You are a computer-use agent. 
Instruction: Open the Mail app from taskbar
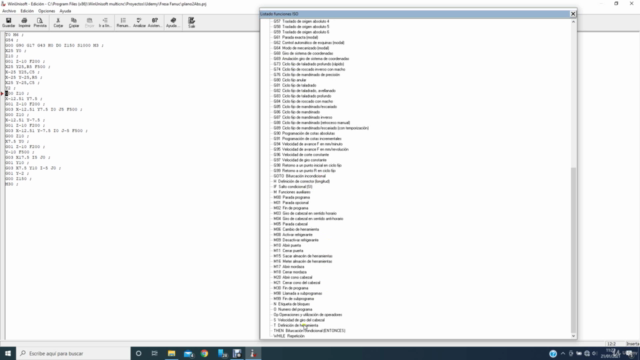pos(188,353)
